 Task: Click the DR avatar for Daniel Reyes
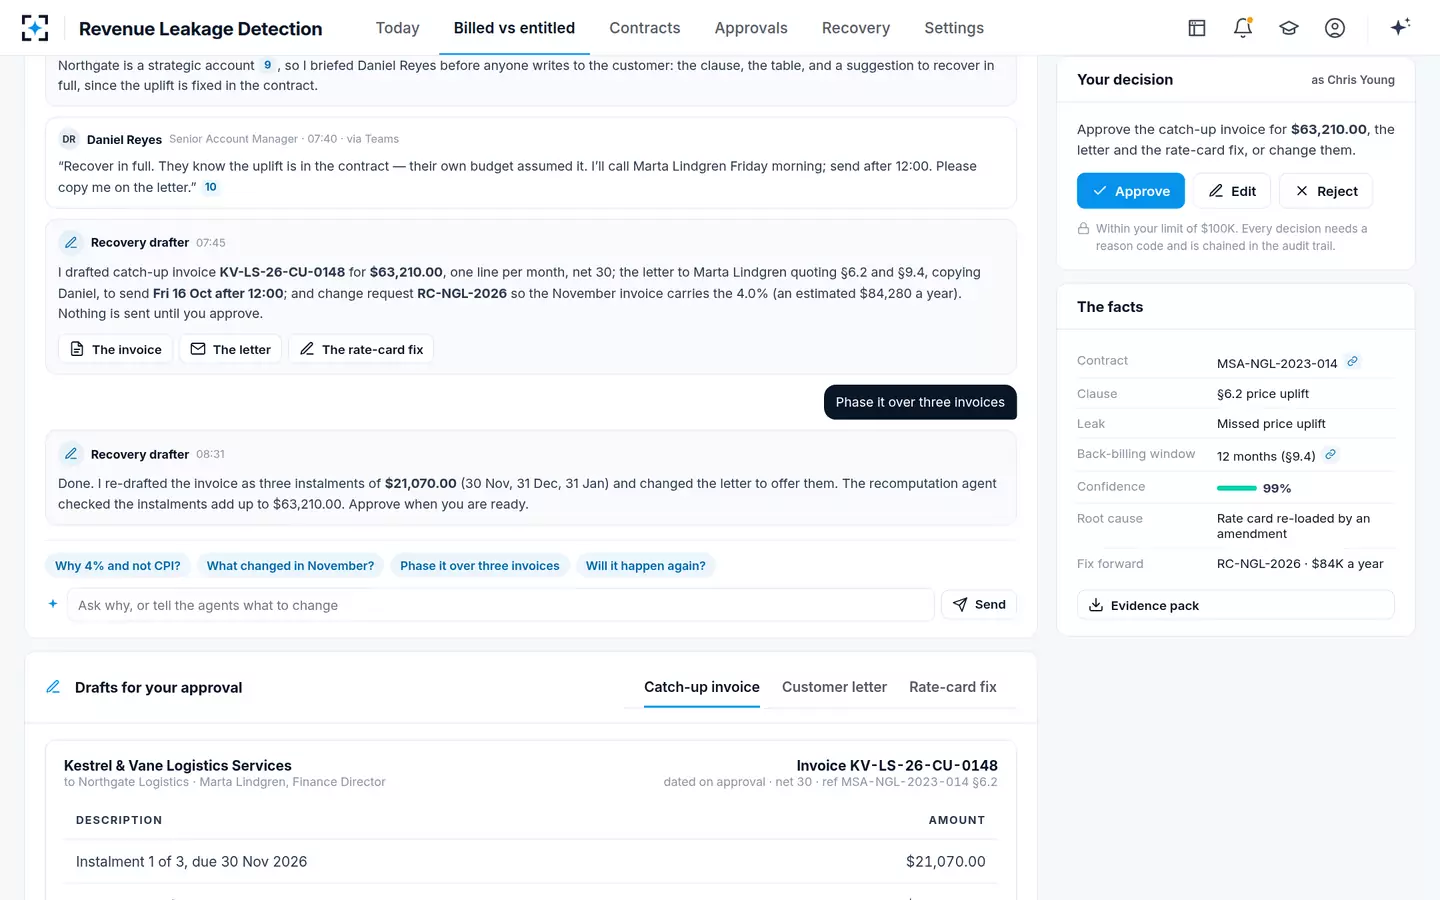[x=69, y=139]
